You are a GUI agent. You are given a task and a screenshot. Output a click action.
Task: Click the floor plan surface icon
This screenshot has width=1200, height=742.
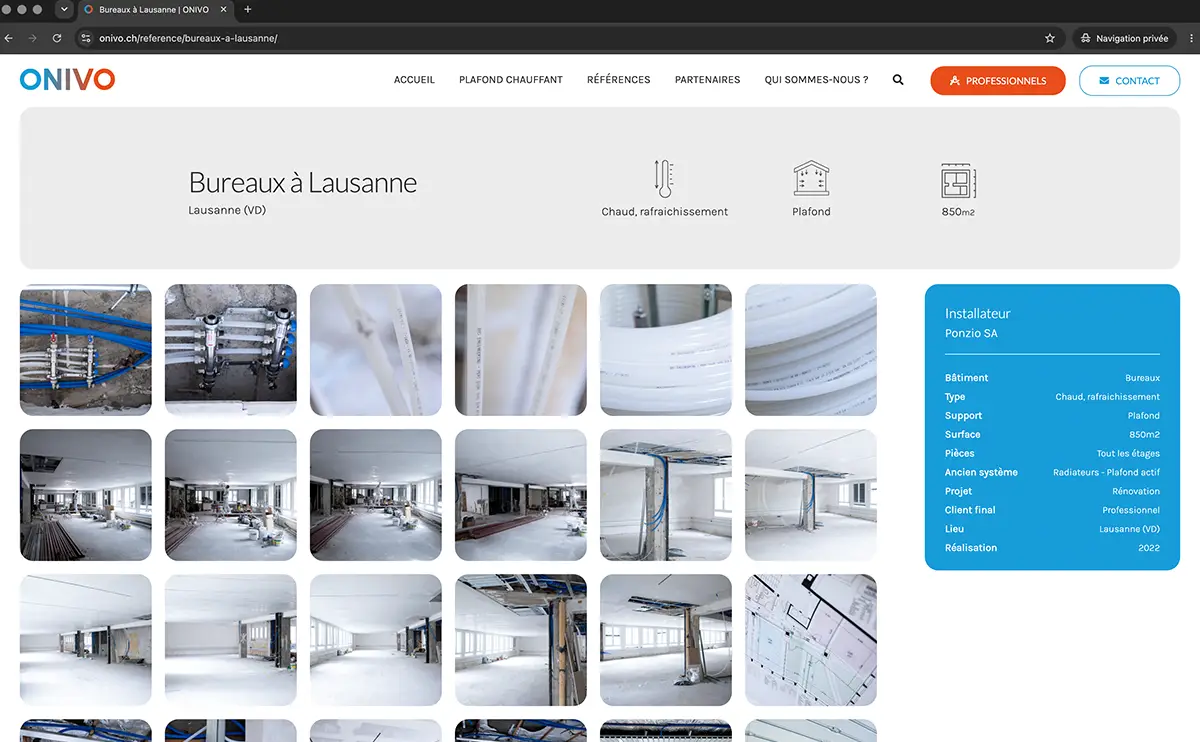tap(958, 180)
